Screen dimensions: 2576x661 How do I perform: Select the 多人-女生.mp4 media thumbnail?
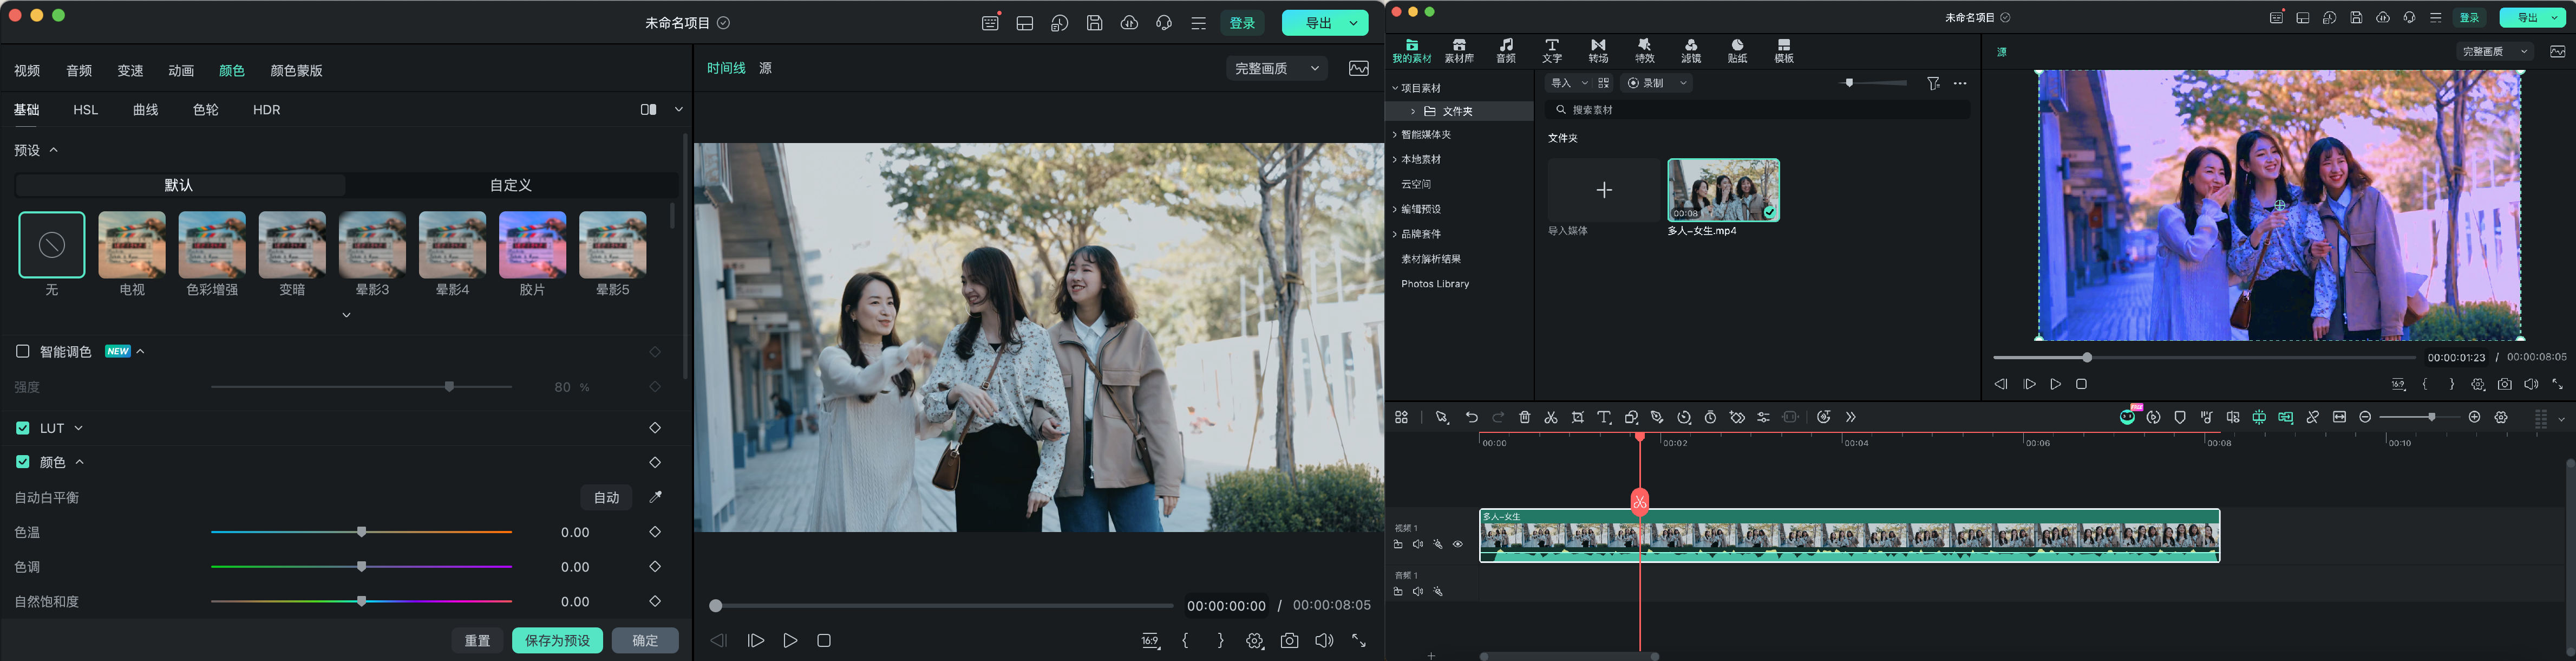coord(1723,190)
